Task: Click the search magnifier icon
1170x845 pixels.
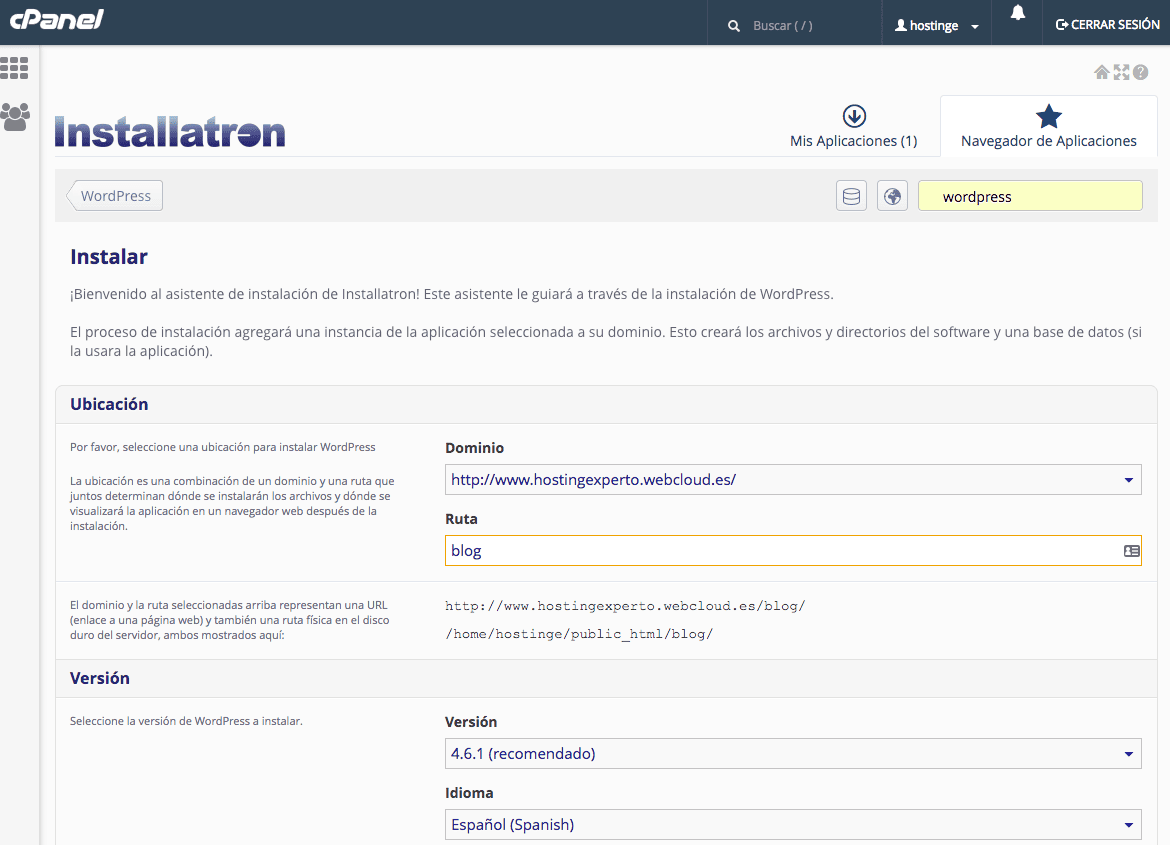Action: click(733, 25)
